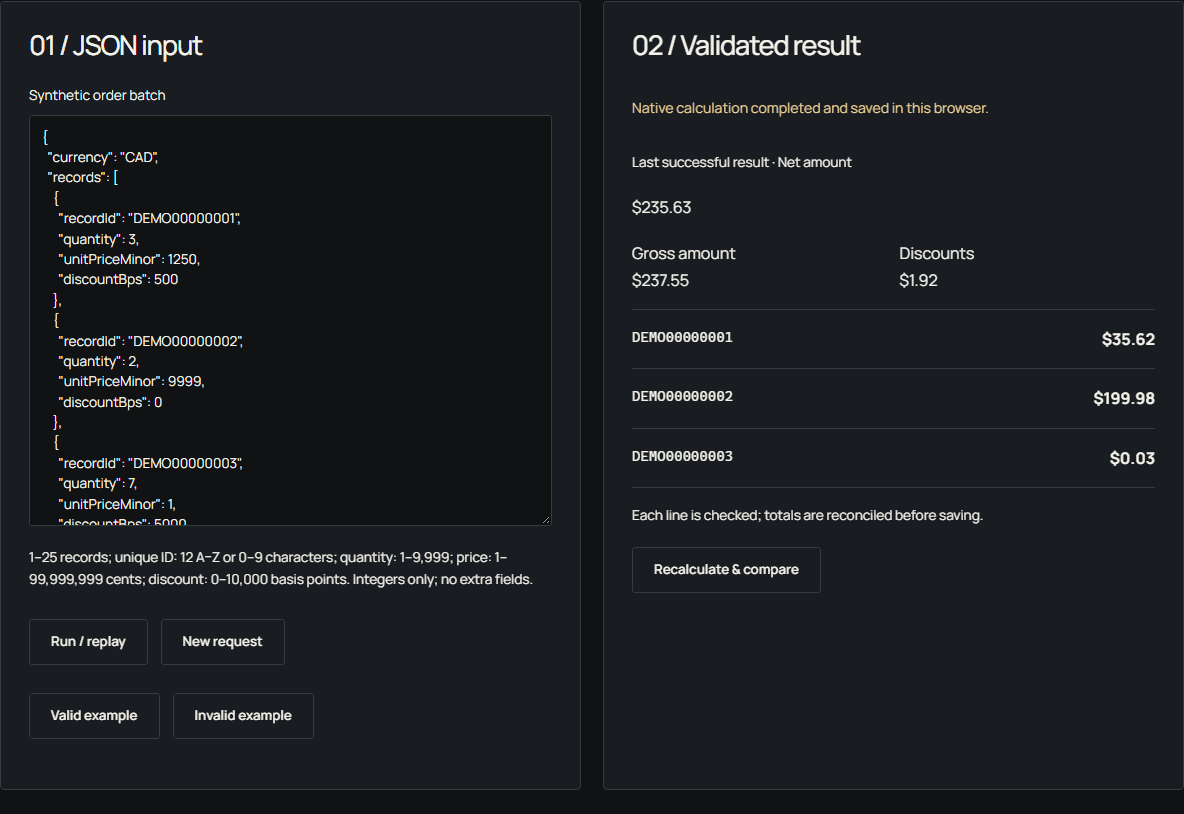Click the Last successful result · Net amount label
Viewport: 1184px width, 814px height.
point(742,162)
